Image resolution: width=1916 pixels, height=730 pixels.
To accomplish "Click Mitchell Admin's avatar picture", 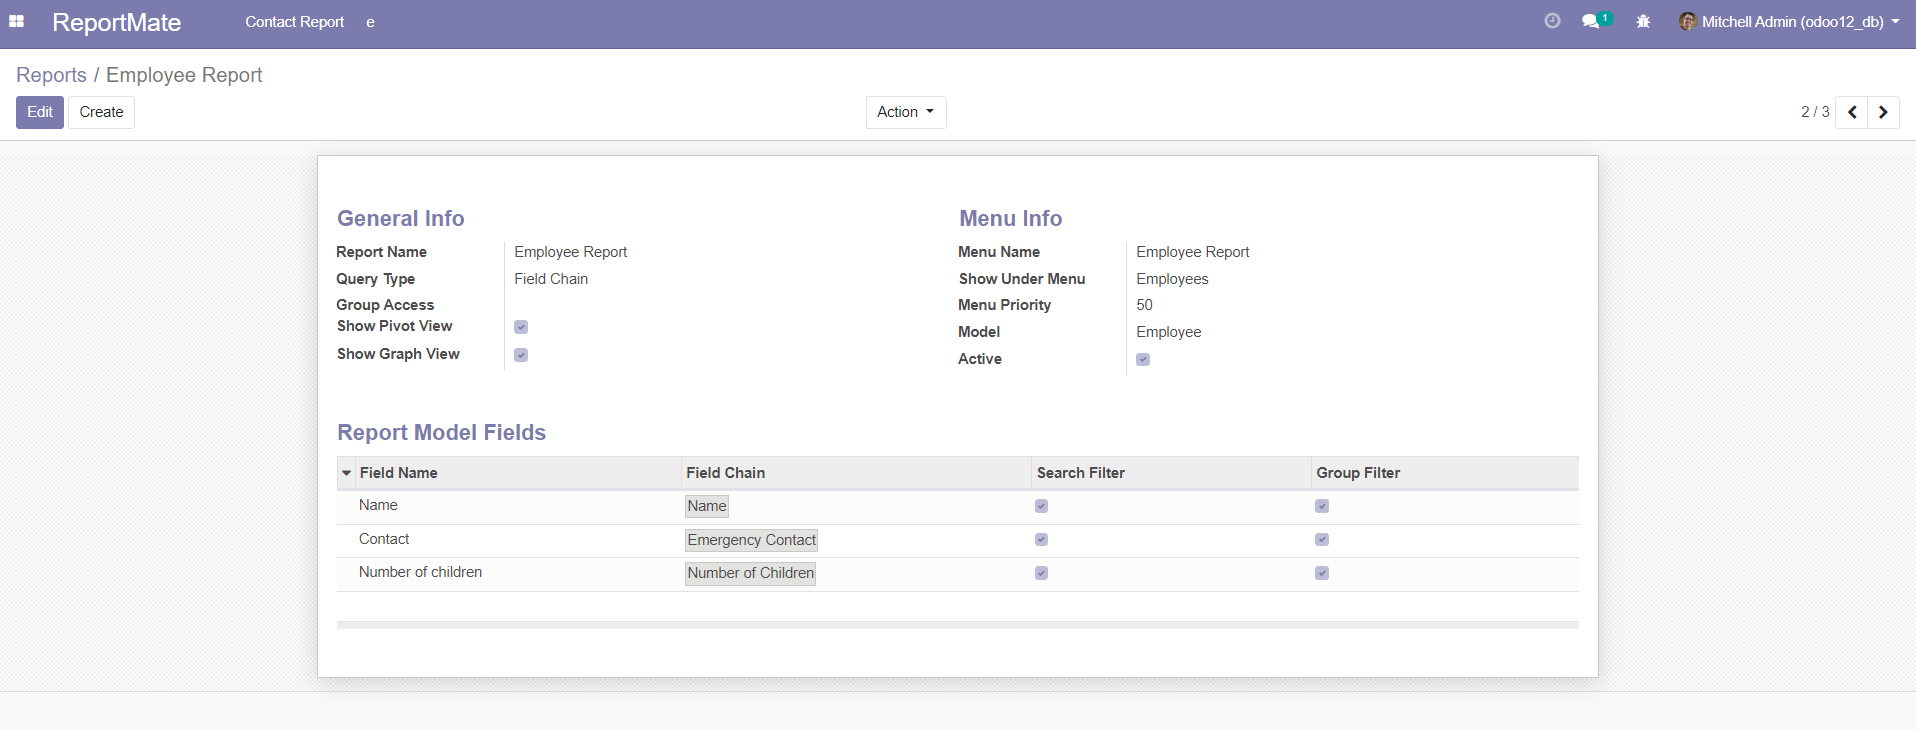I will tap(1687, 21).
